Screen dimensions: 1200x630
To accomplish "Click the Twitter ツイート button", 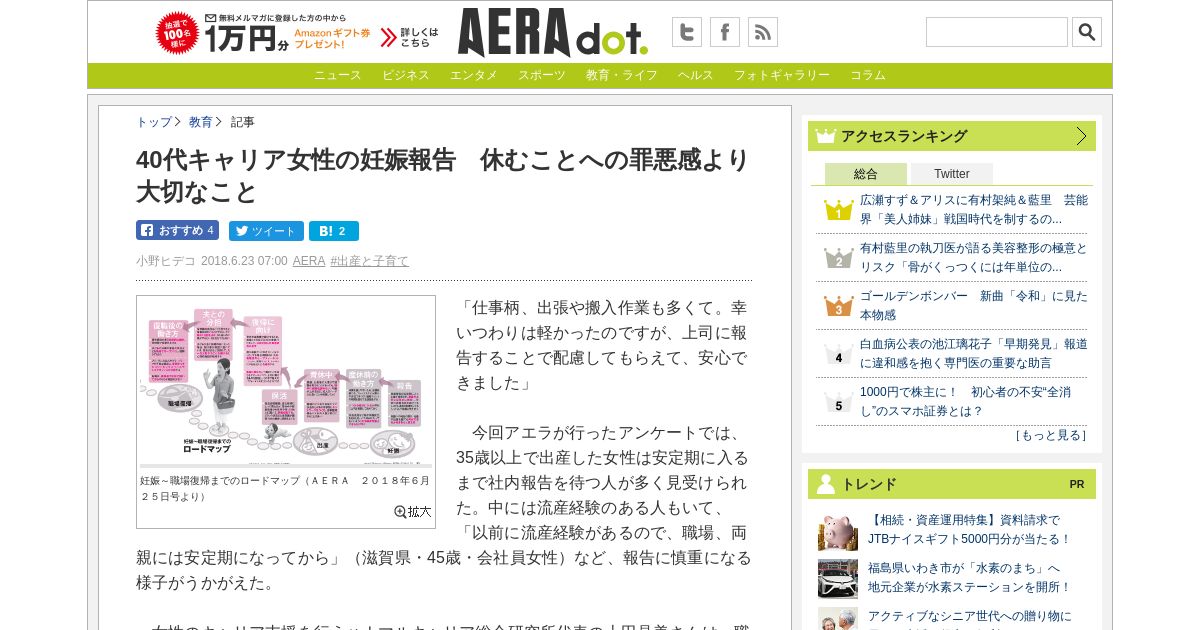I will click(266, 231).
